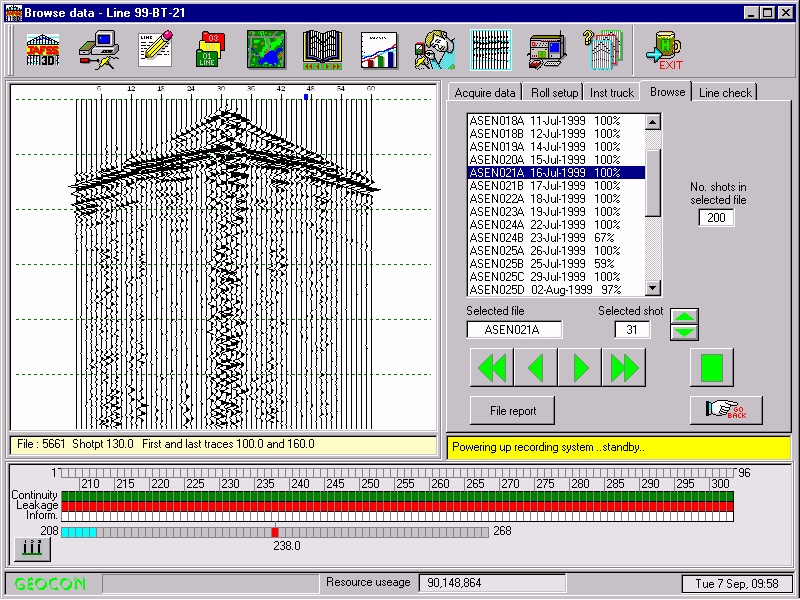This screenshot has height=600, width=800.
Task: Select file ASEN024A in the list
Action: pos(556,225)
